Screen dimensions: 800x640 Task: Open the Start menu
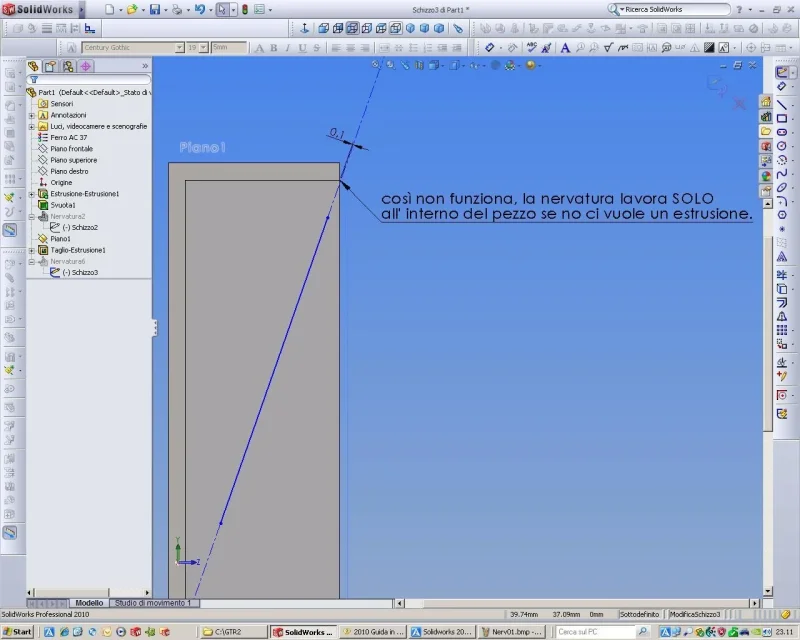pyautogui.click(x=17, y=632)
